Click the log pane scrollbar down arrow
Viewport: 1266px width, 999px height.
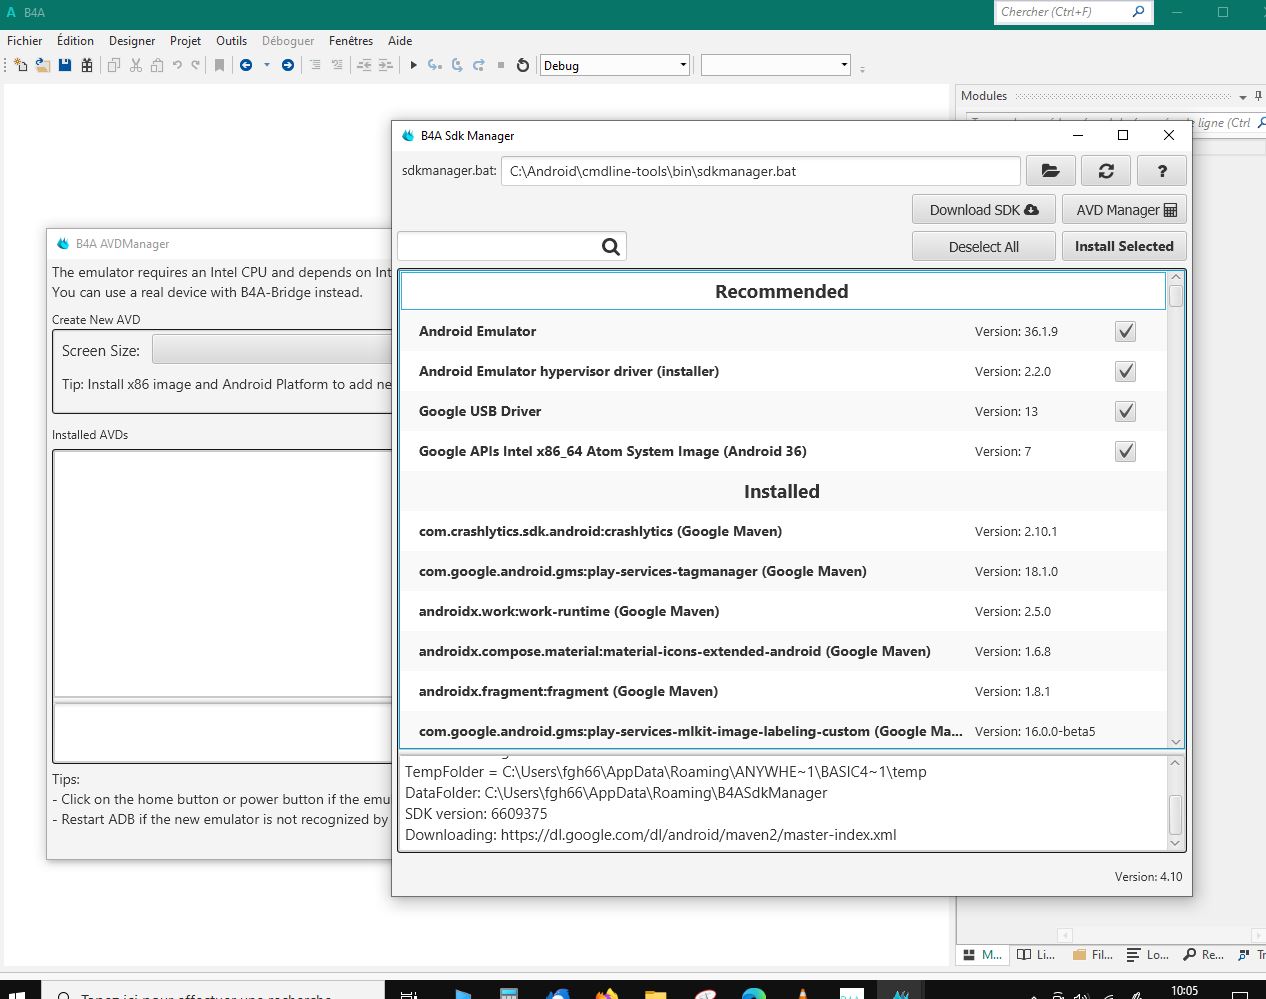point(1175,843)
